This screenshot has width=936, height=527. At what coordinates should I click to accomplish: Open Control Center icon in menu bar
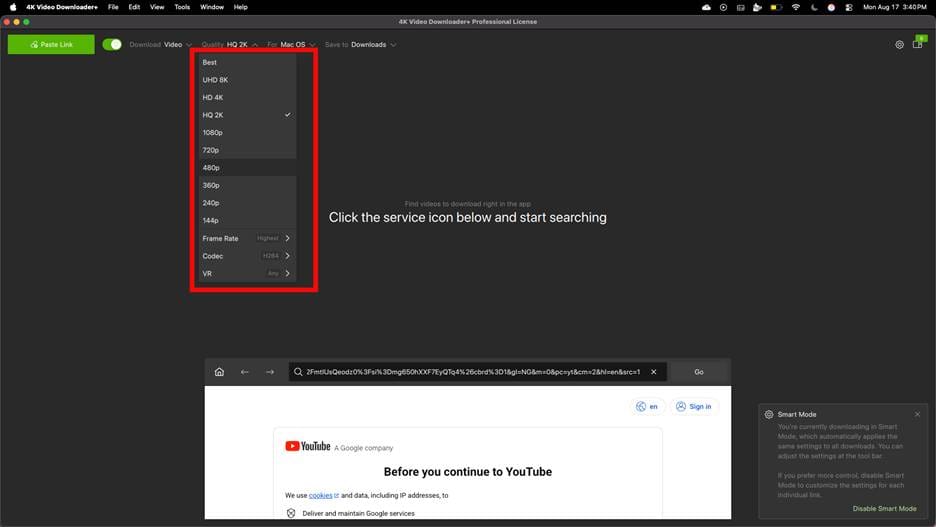(849, 7)
